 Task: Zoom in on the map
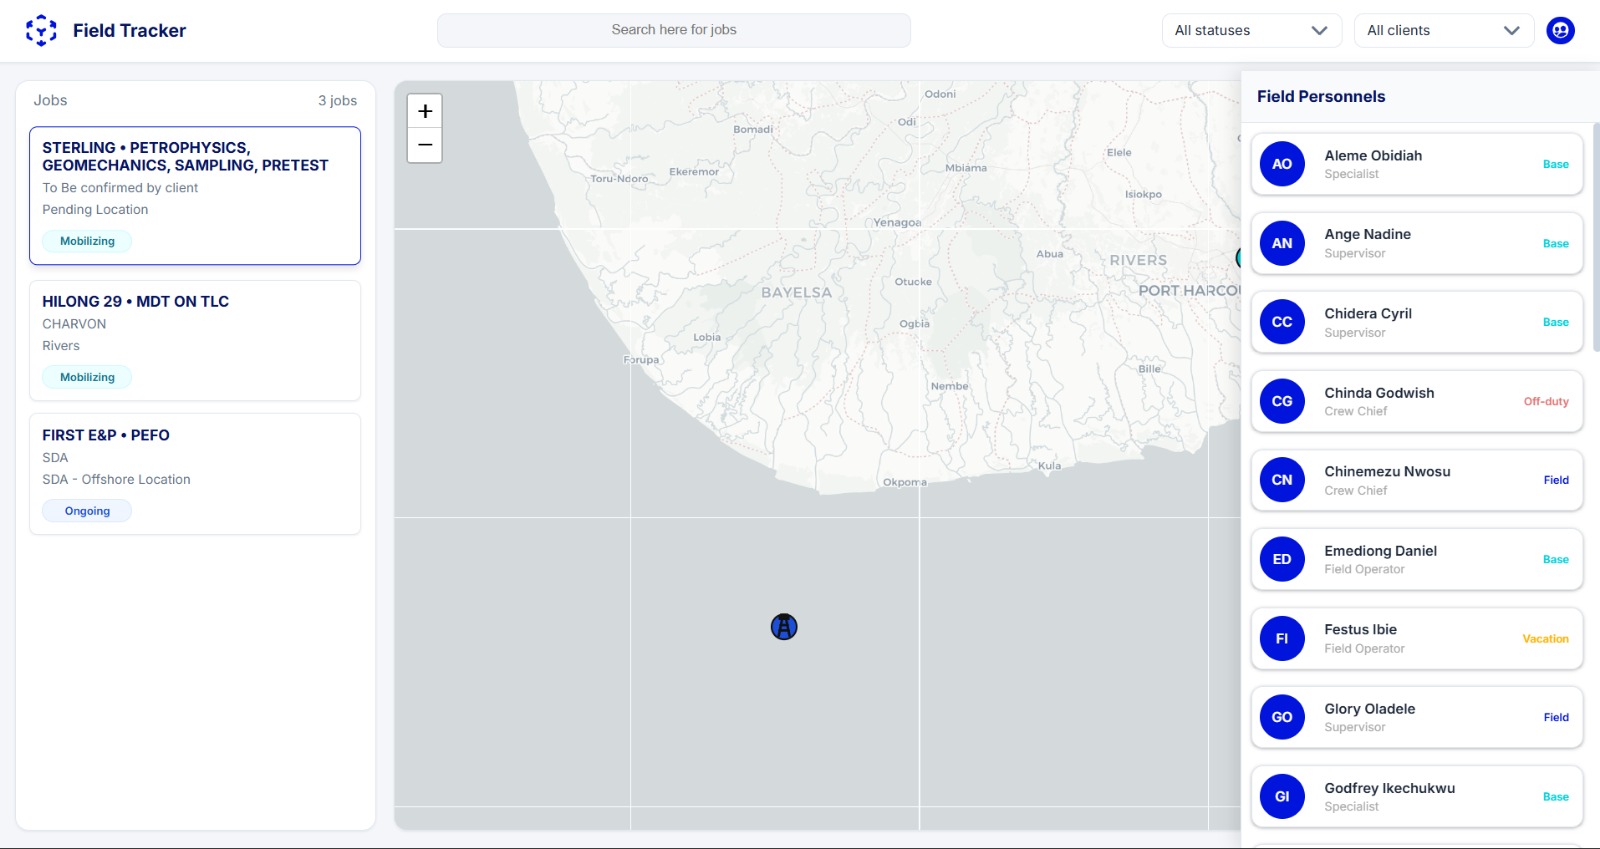tap(425, 111)
